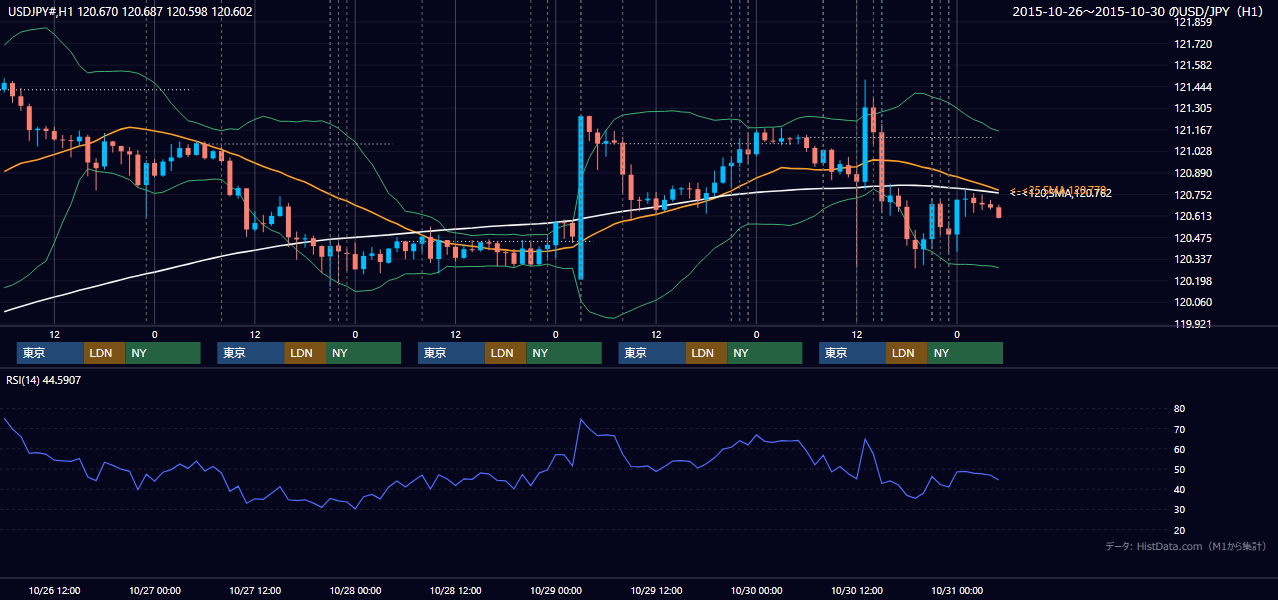Click the 121.028 price axis label
The width and height of the screenshot is (1278, 600).
[x=1193, y=151]
